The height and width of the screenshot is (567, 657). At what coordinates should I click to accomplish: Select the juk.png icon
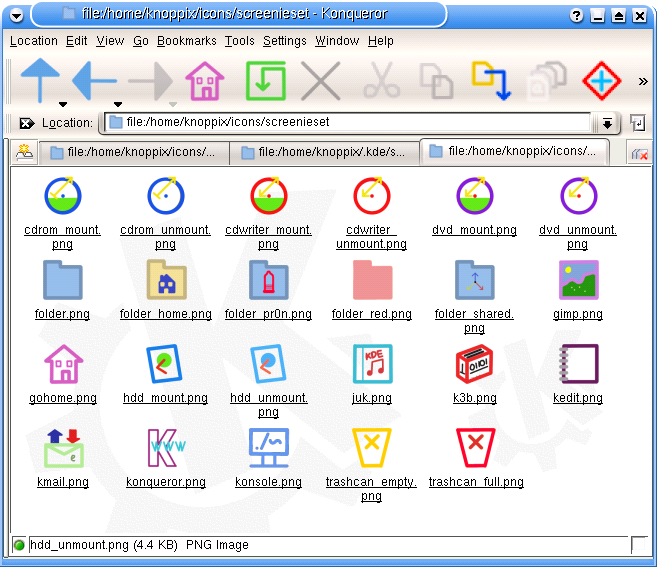(x=372, y=364)
